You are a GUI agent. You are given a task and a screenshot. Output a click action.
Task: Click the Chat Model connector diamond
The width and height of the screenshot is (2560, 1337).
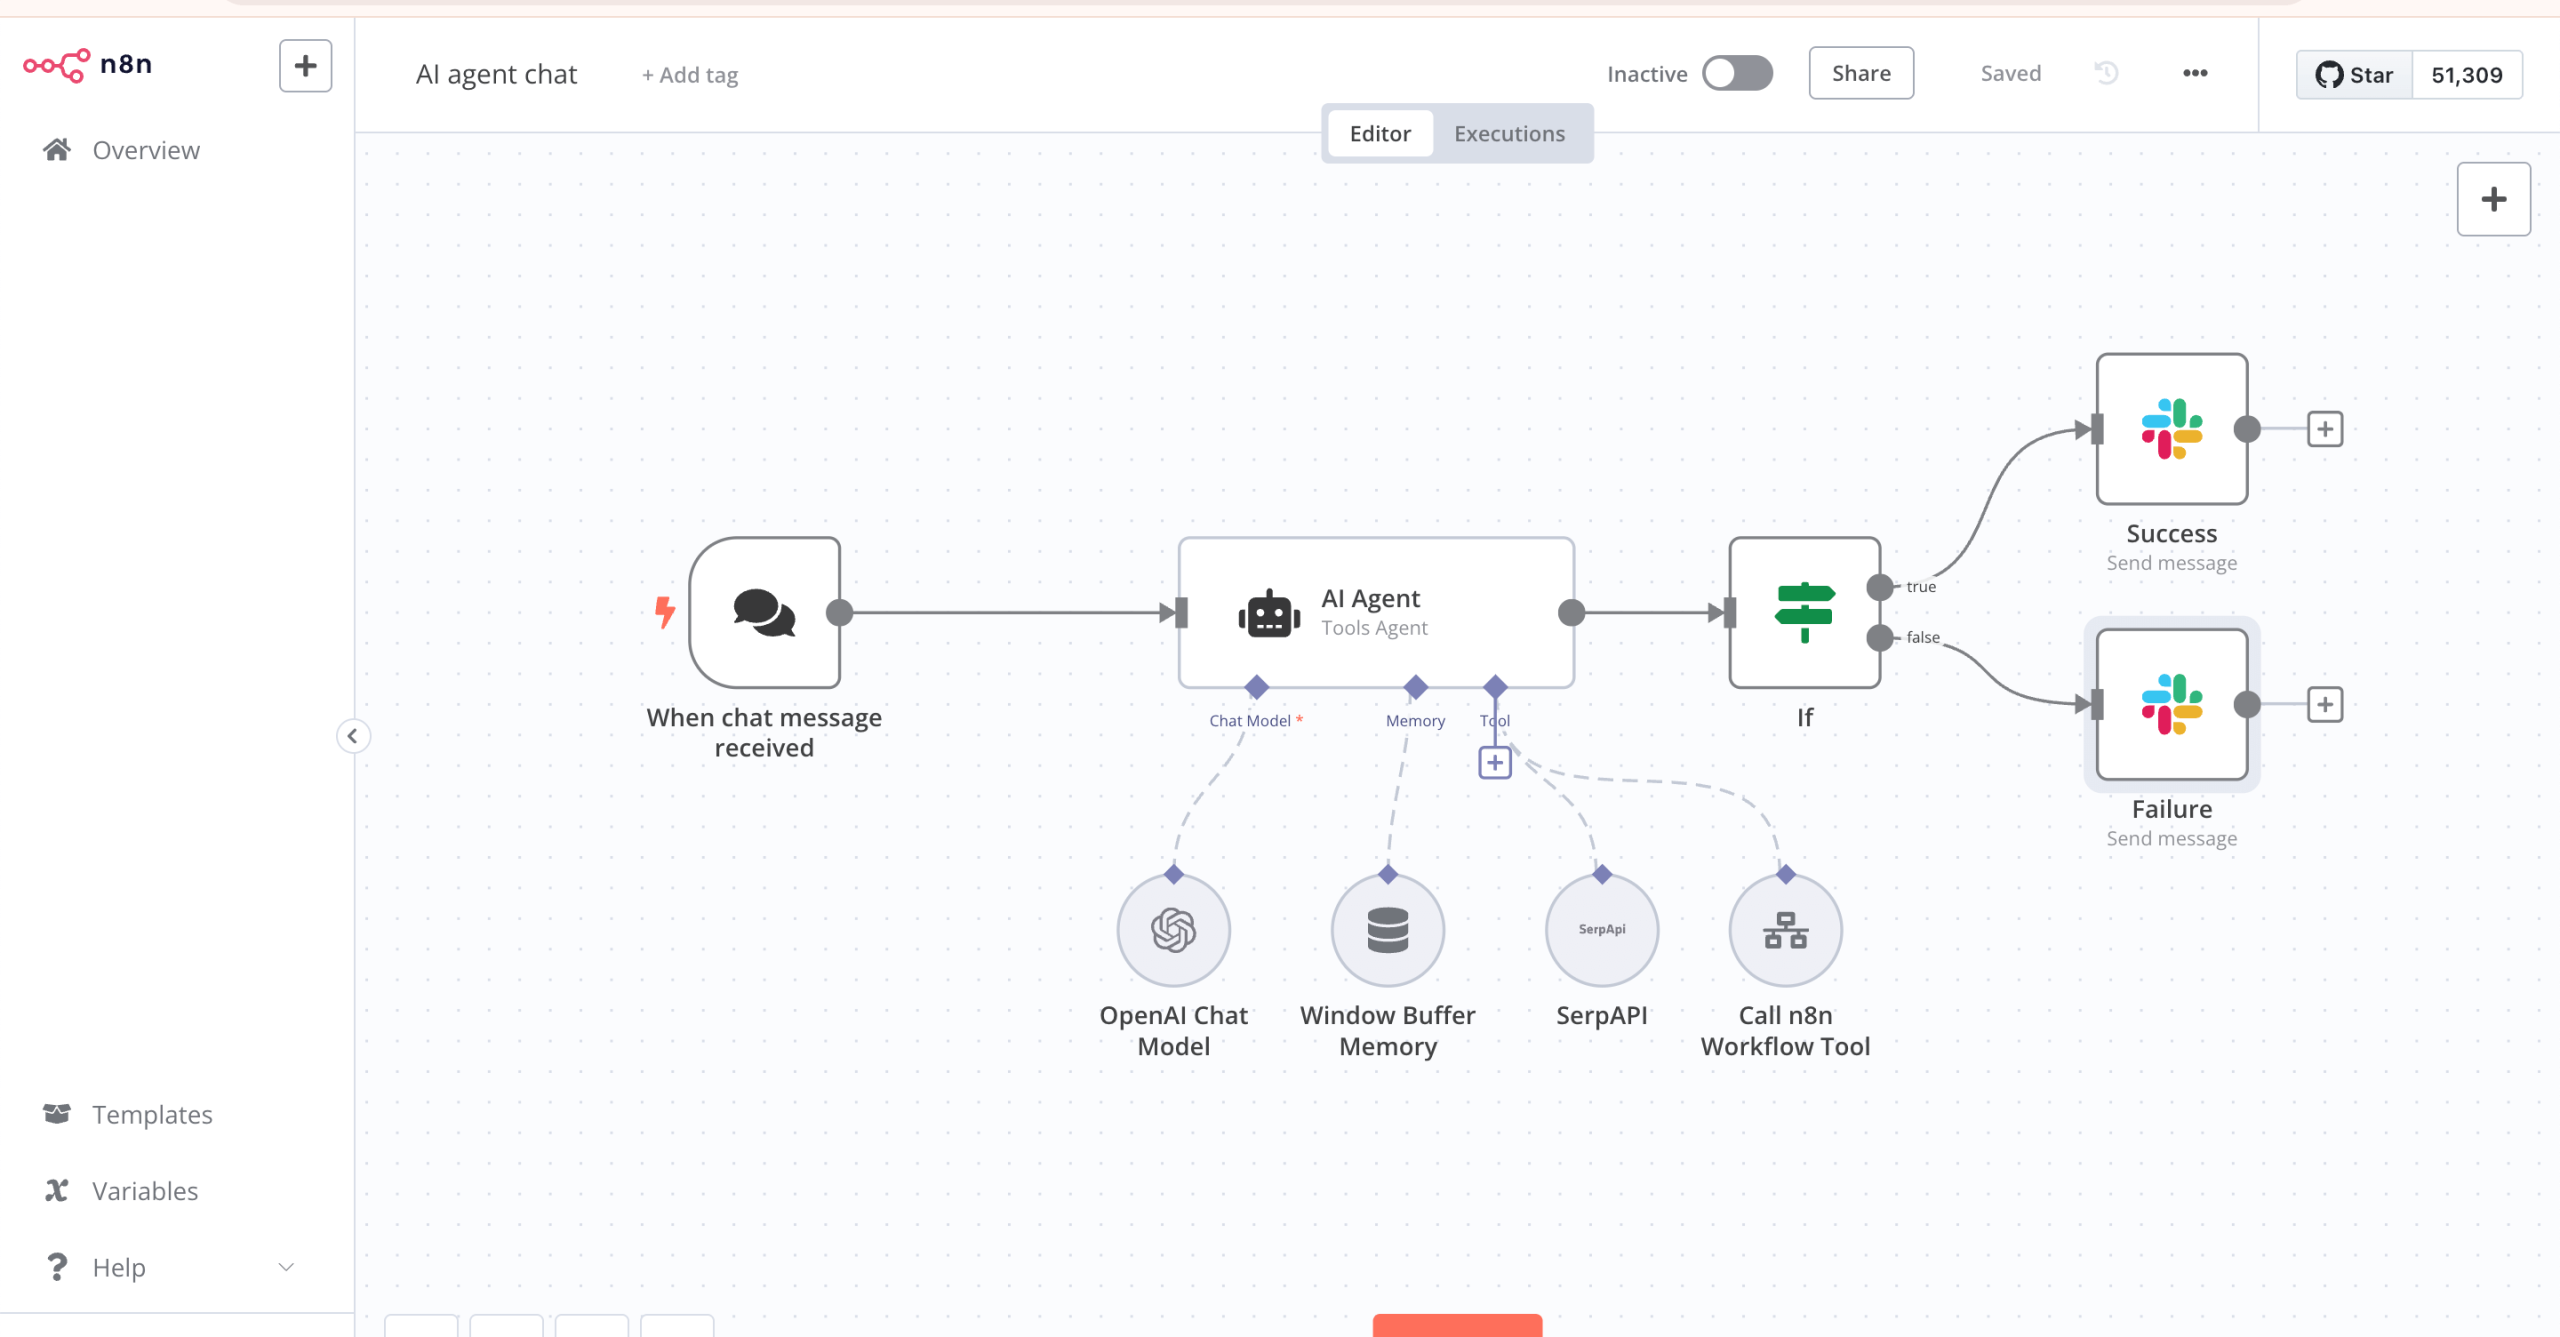[1257, 687]
